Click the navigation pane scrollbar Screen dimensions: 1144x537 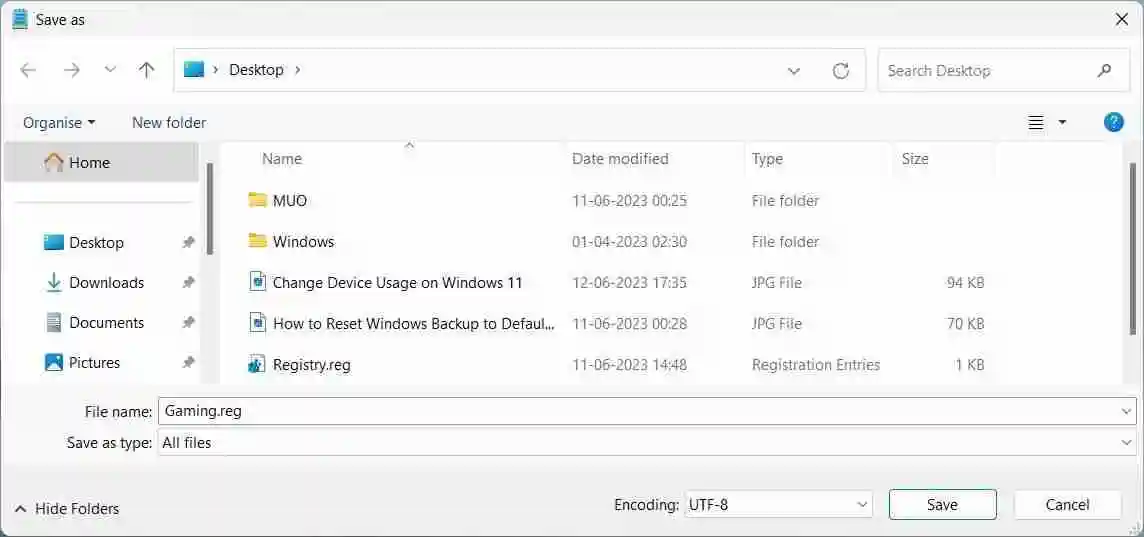[210, 208]
